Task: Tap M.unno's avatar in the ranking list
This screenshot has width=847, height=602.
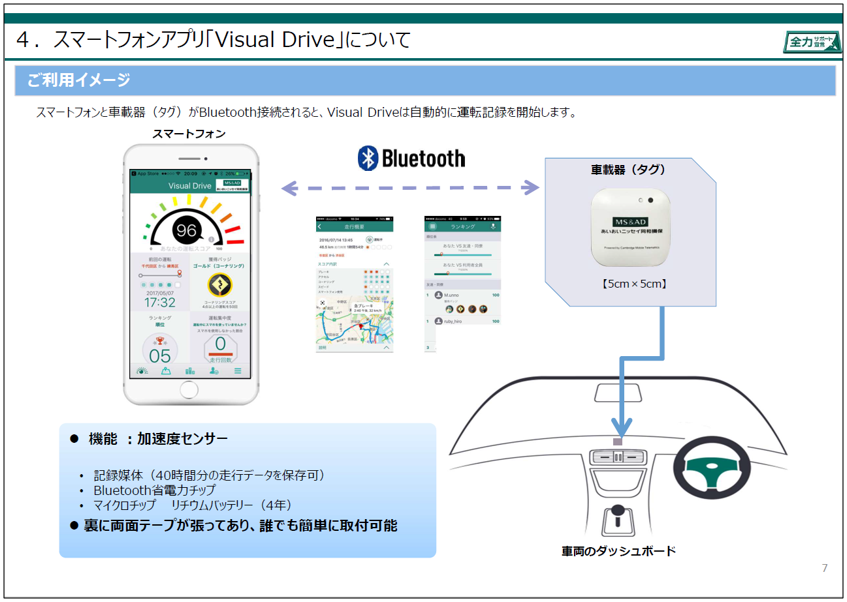Action: point(438,295)
